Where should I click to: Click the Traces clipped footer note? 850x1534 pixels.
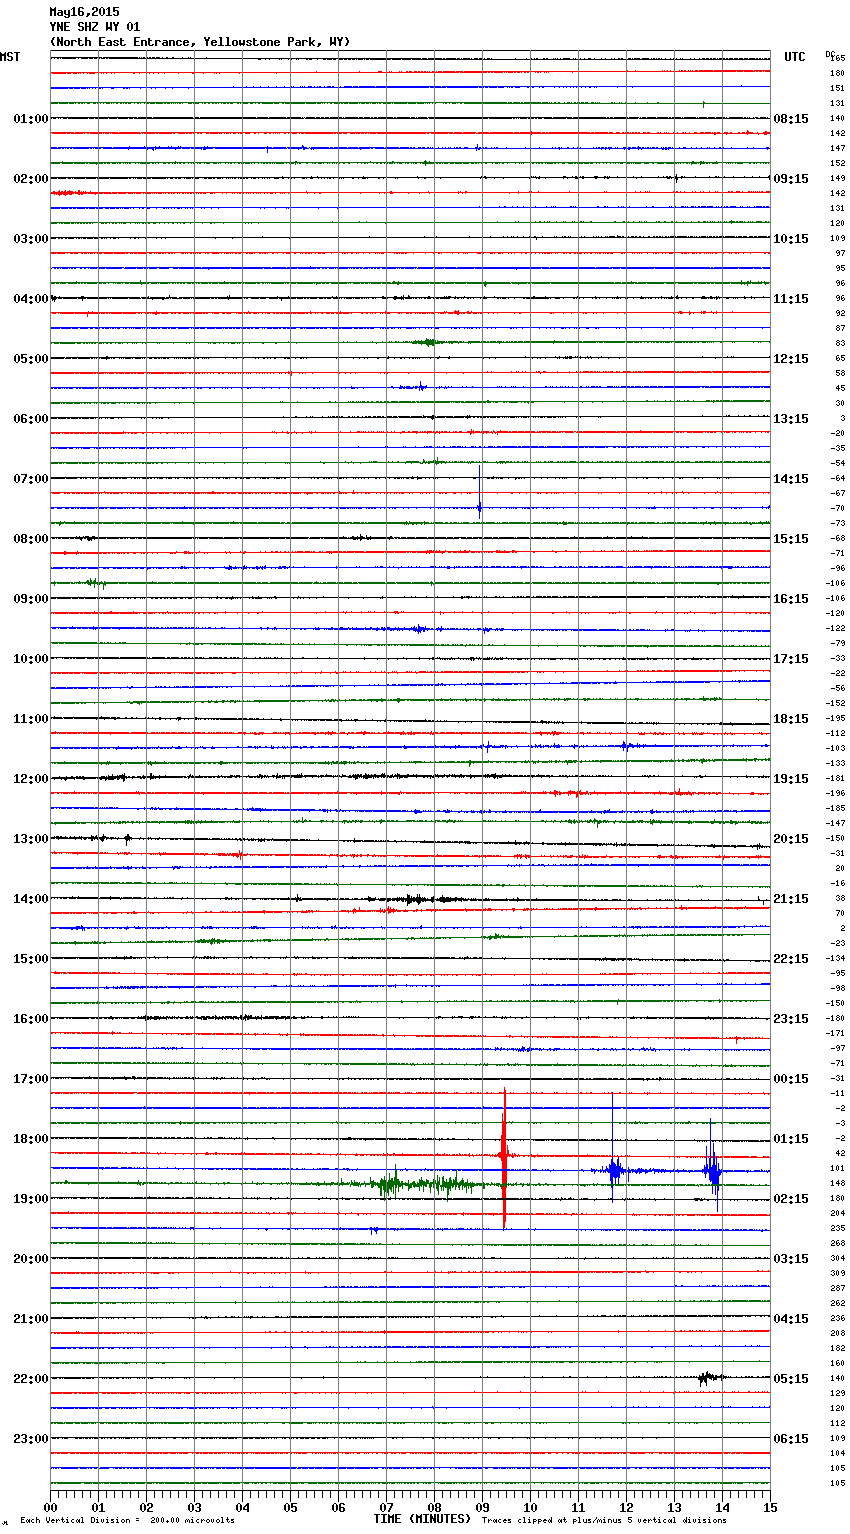[x=604, y=1520]
